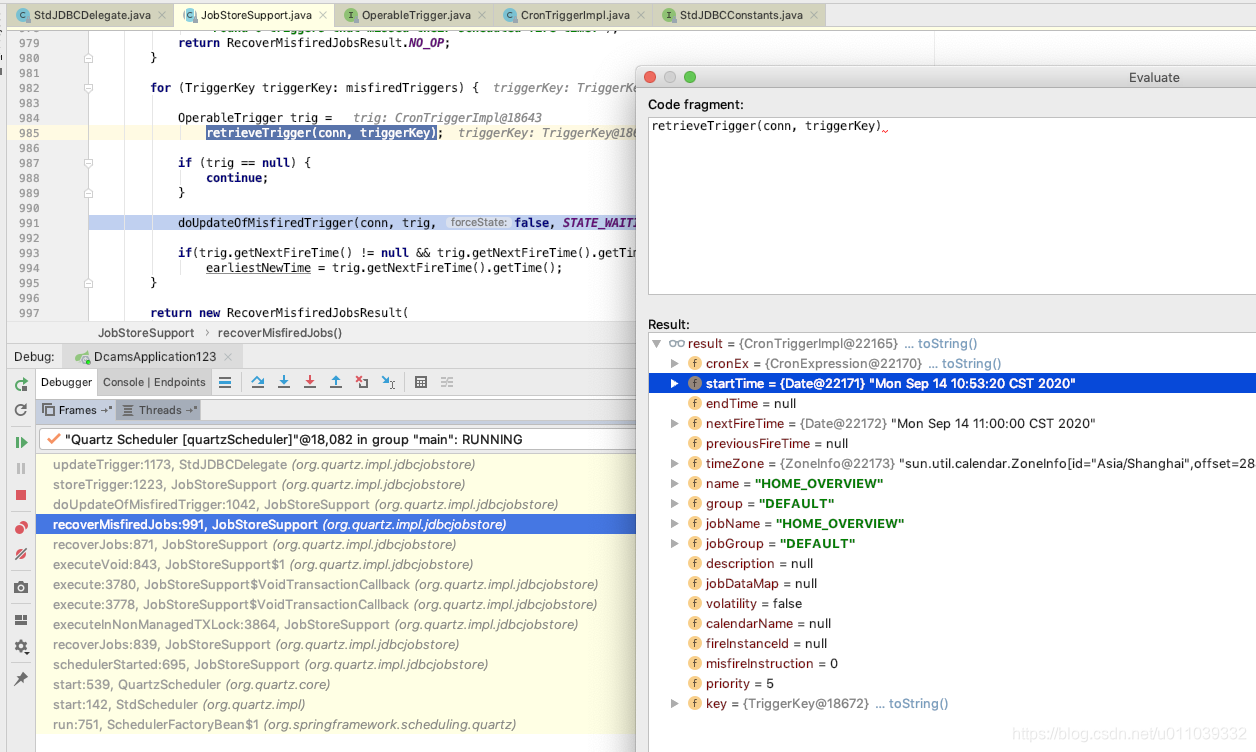
Task: Click the update running application icon
Action: (x=21, y=410)
